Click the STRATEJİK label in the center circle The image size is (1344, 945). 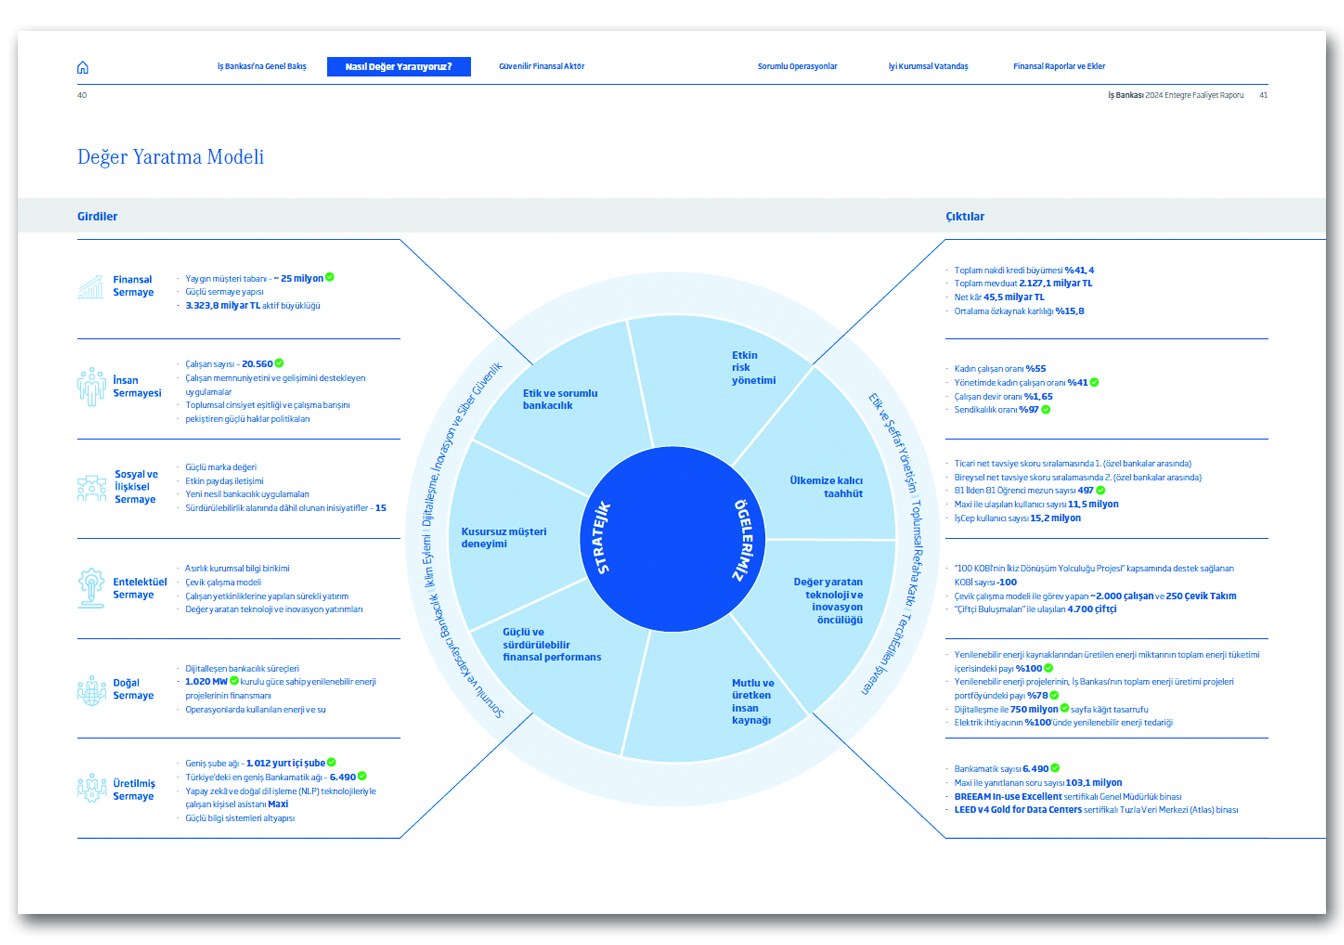click(601, 538)
